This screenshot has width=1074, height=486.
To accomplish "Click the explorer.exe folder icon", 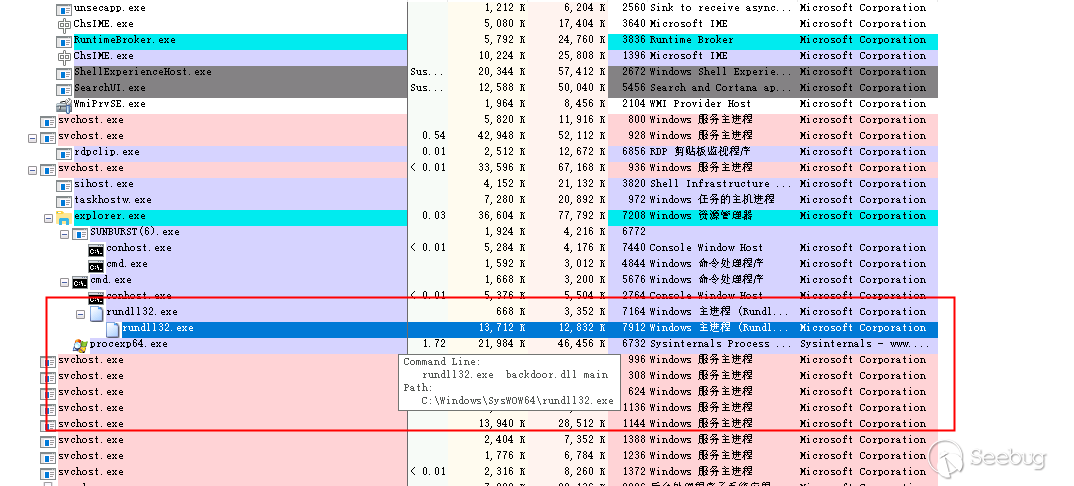I will pos(64,217).
